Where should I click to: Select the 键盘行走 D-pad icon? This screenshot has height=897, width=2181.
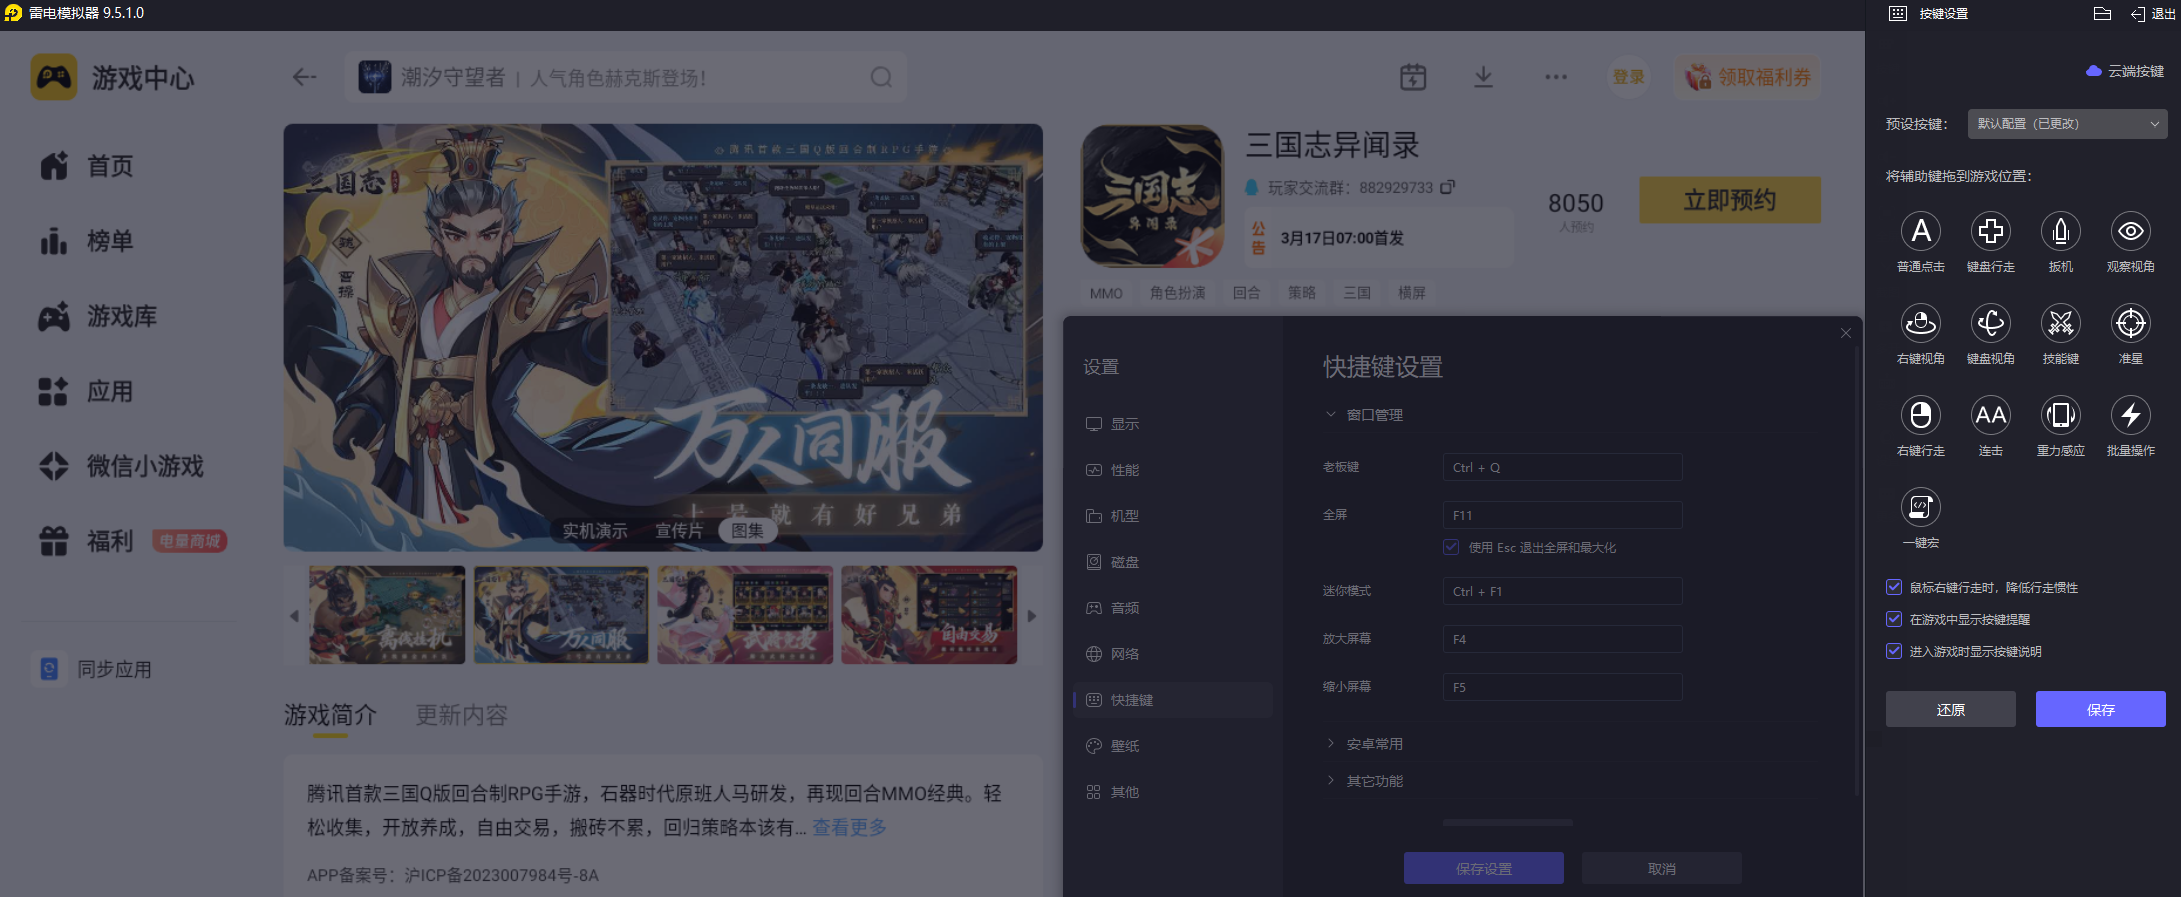1990,231
